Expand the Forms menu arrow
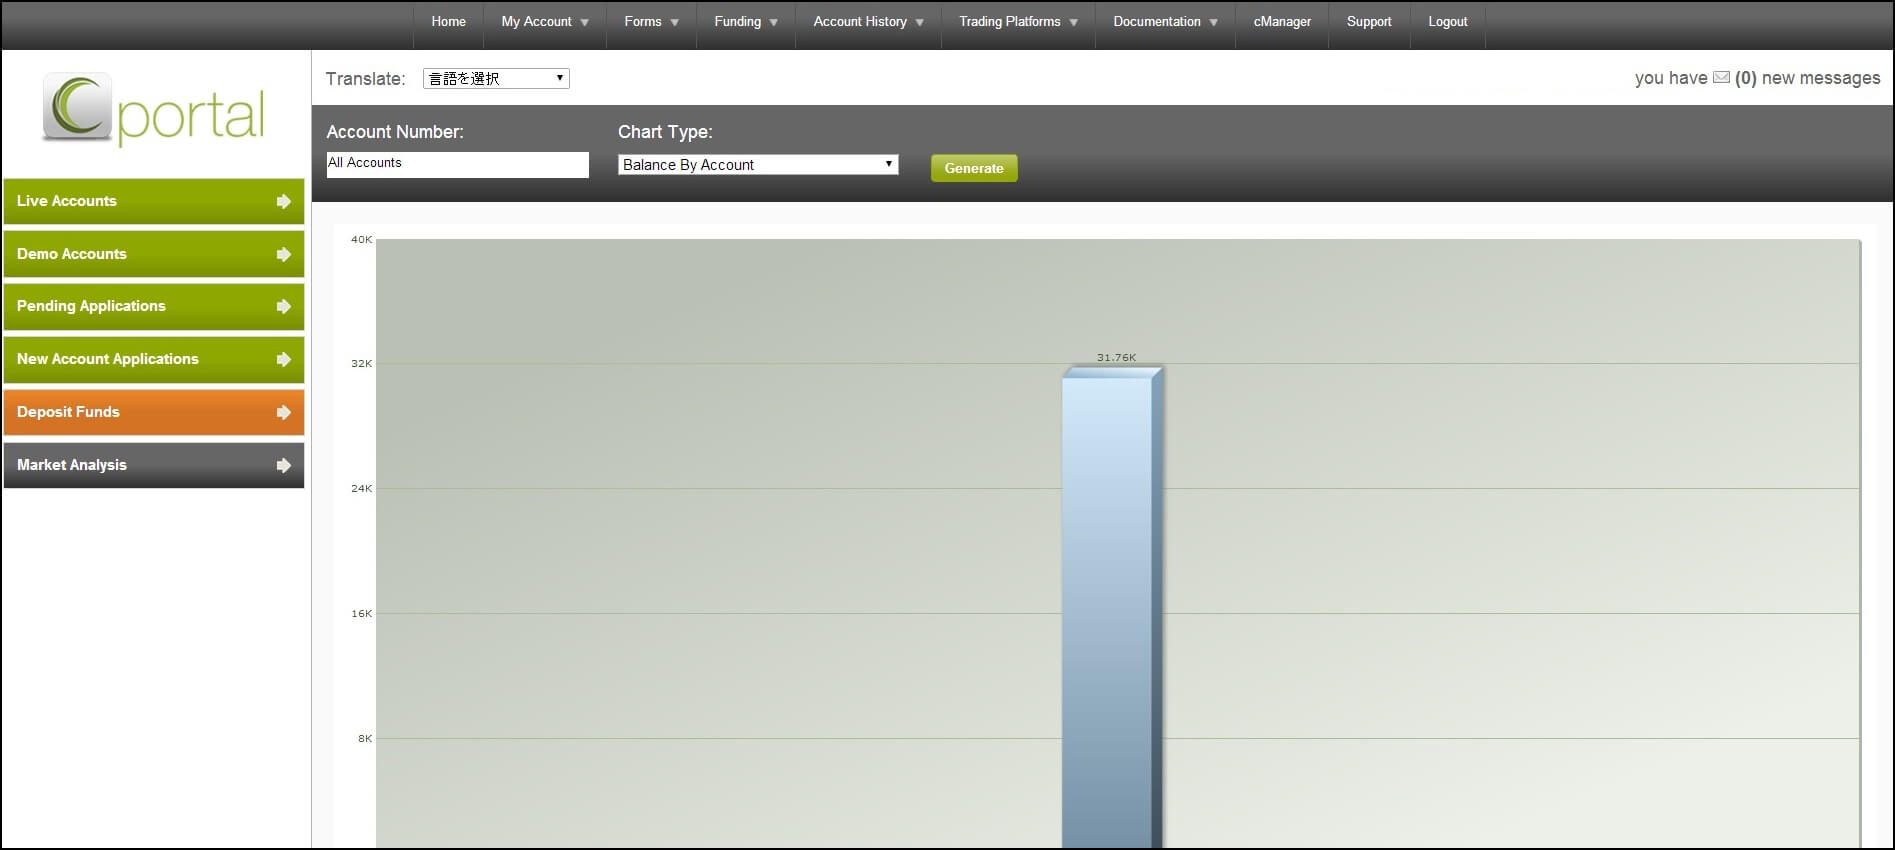The image size is (1895, 850). click(675, 22)
